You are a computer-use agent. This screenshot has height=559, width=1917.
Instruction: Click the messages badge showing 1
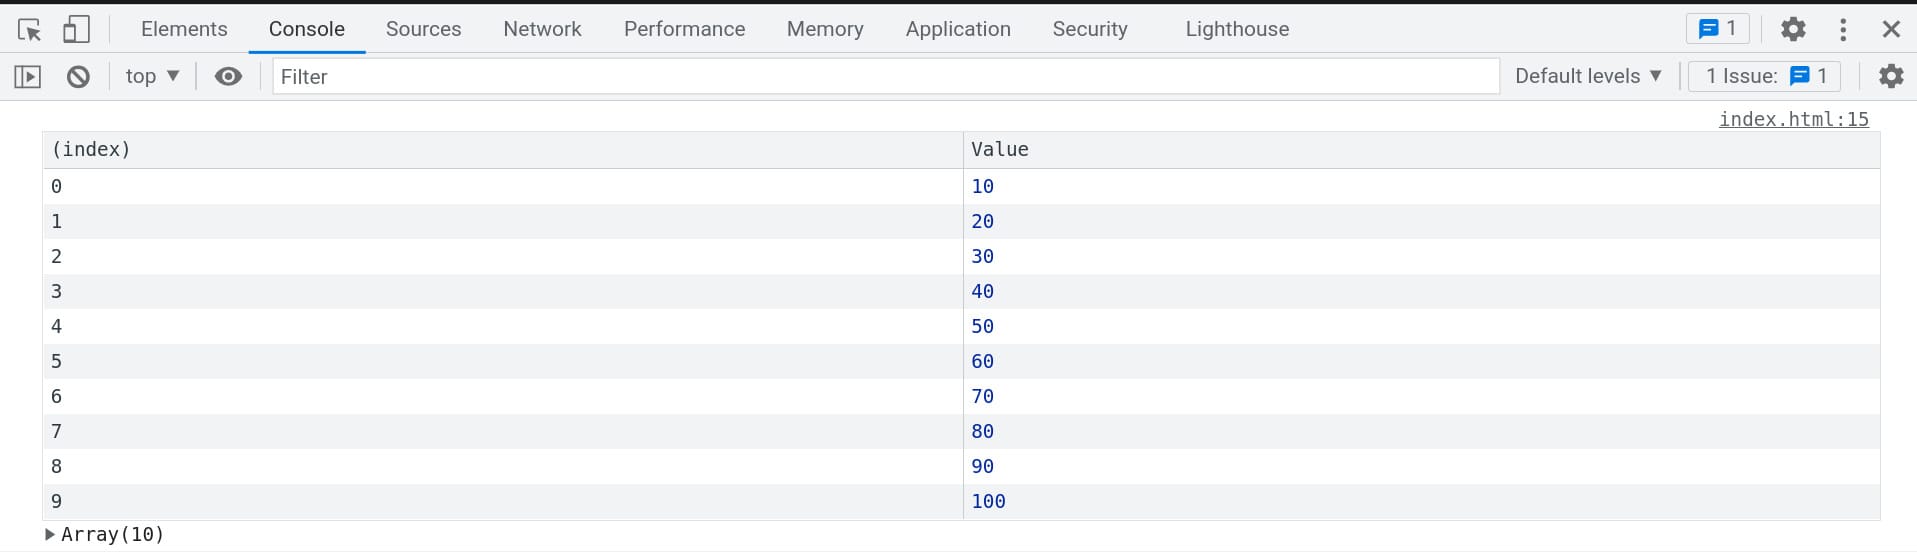[x=1718, y=29]
